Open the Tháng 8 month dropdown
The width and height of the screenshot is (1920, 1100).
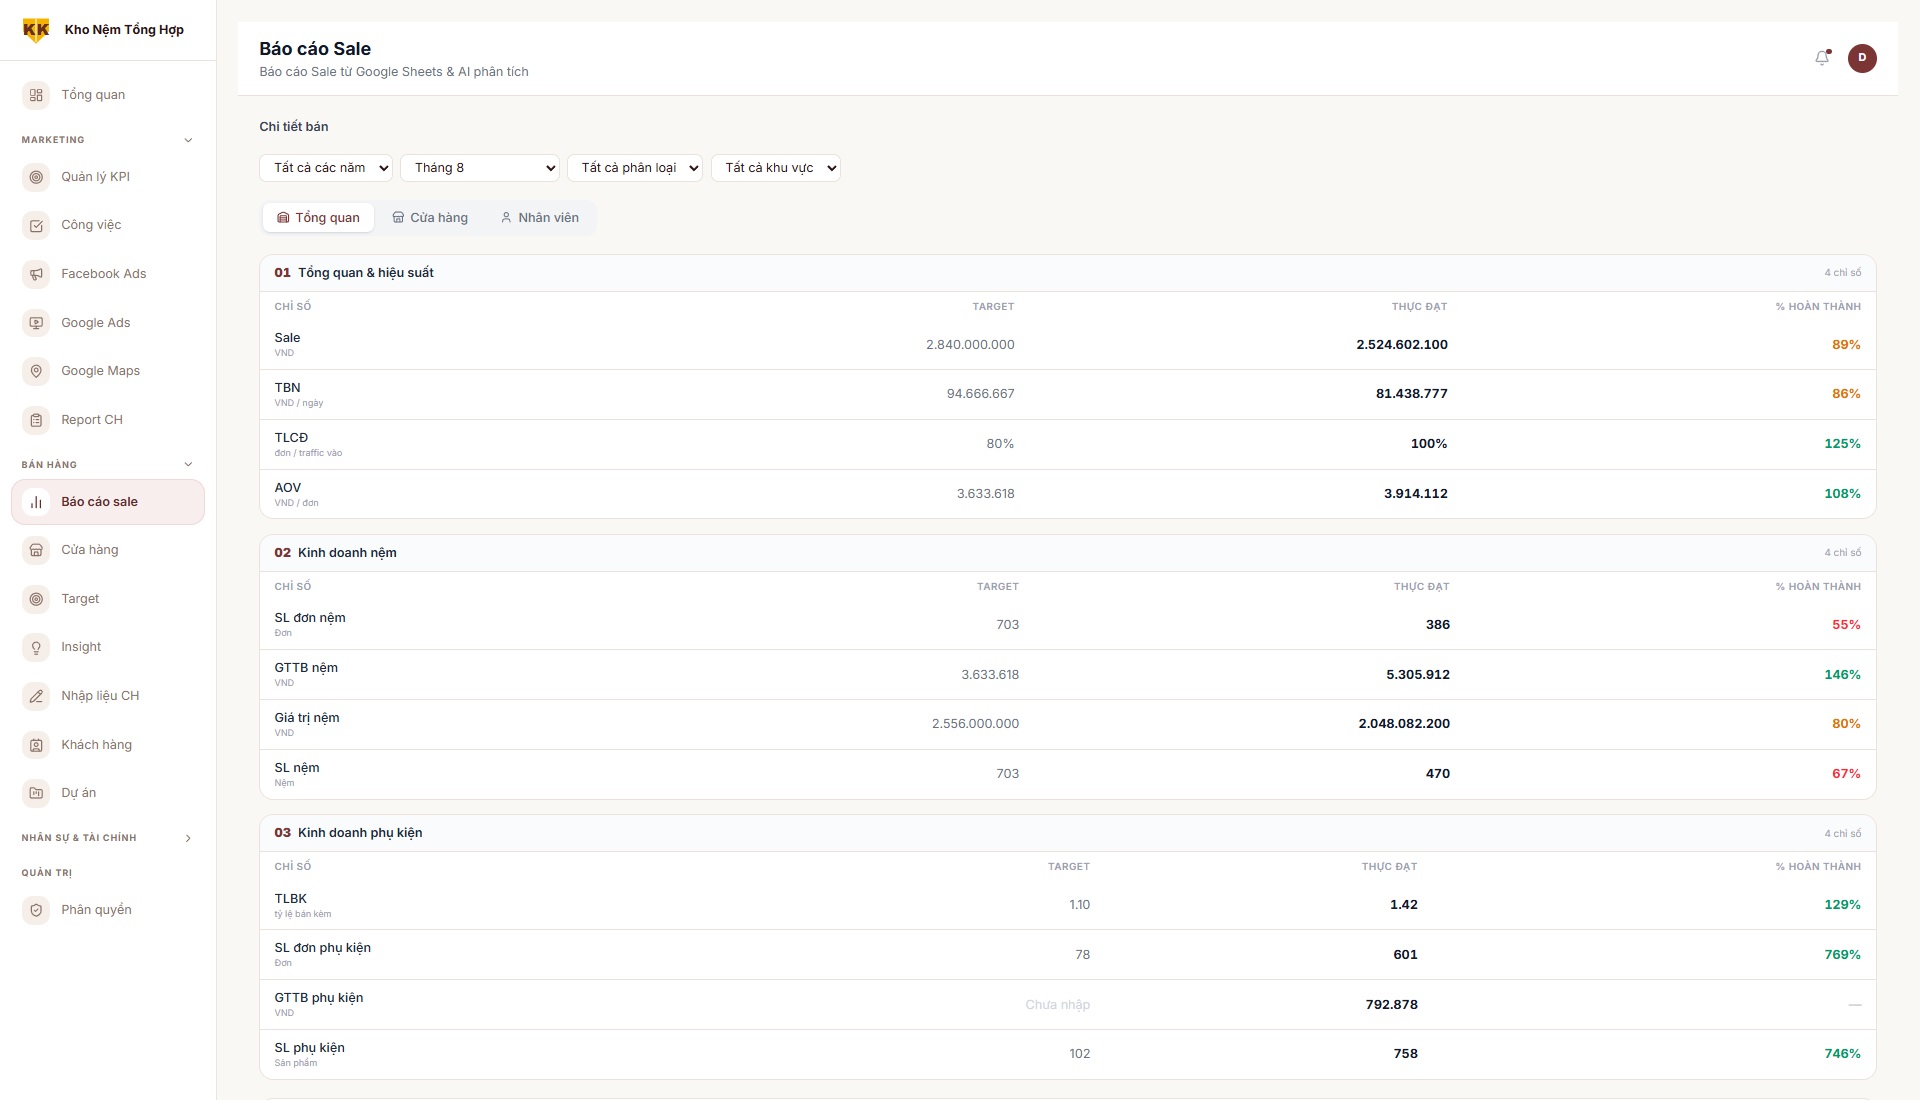point(480,168)
